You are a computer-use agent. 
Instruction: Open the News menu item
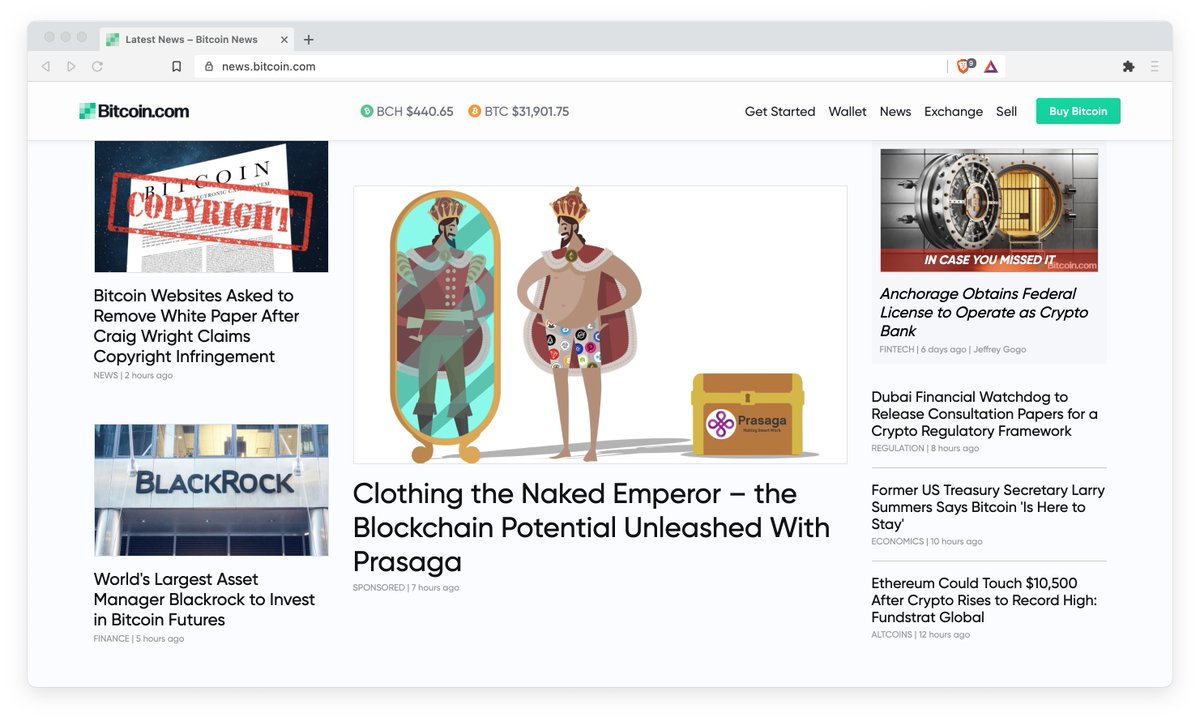tap(895, 111)
